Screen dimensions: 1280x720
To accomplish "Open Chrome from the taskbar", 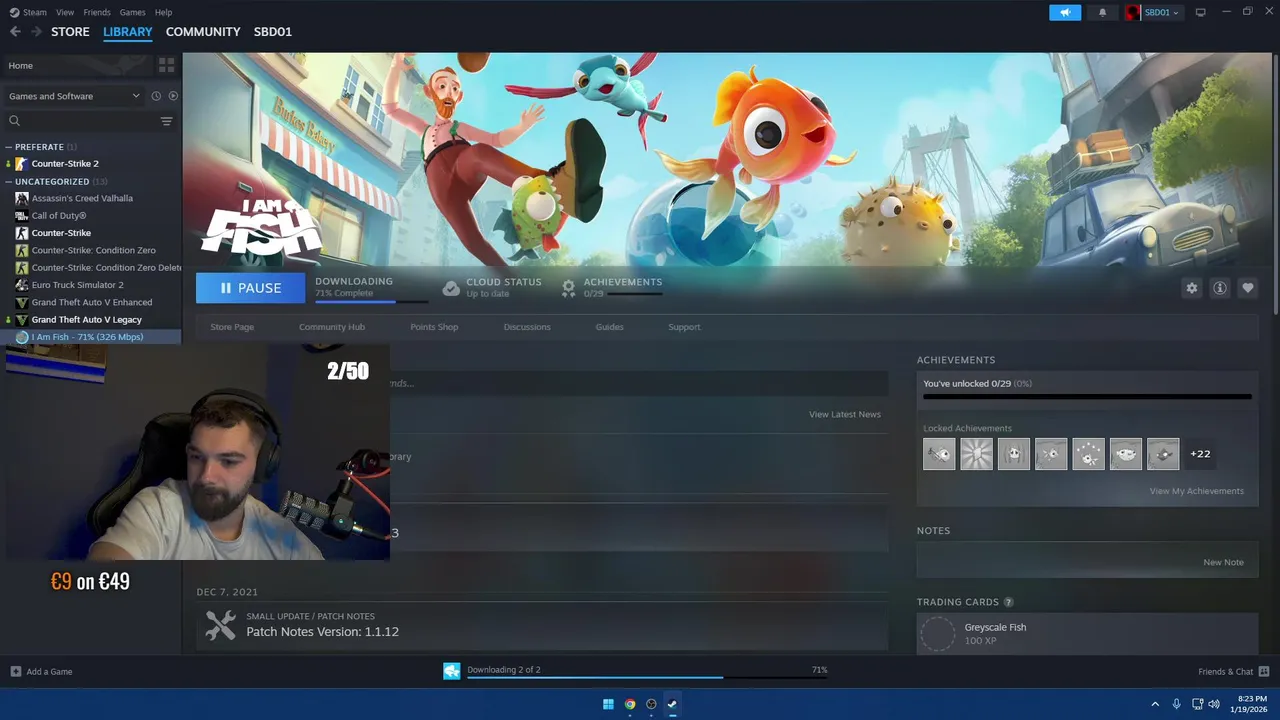I will coord(630,704).
